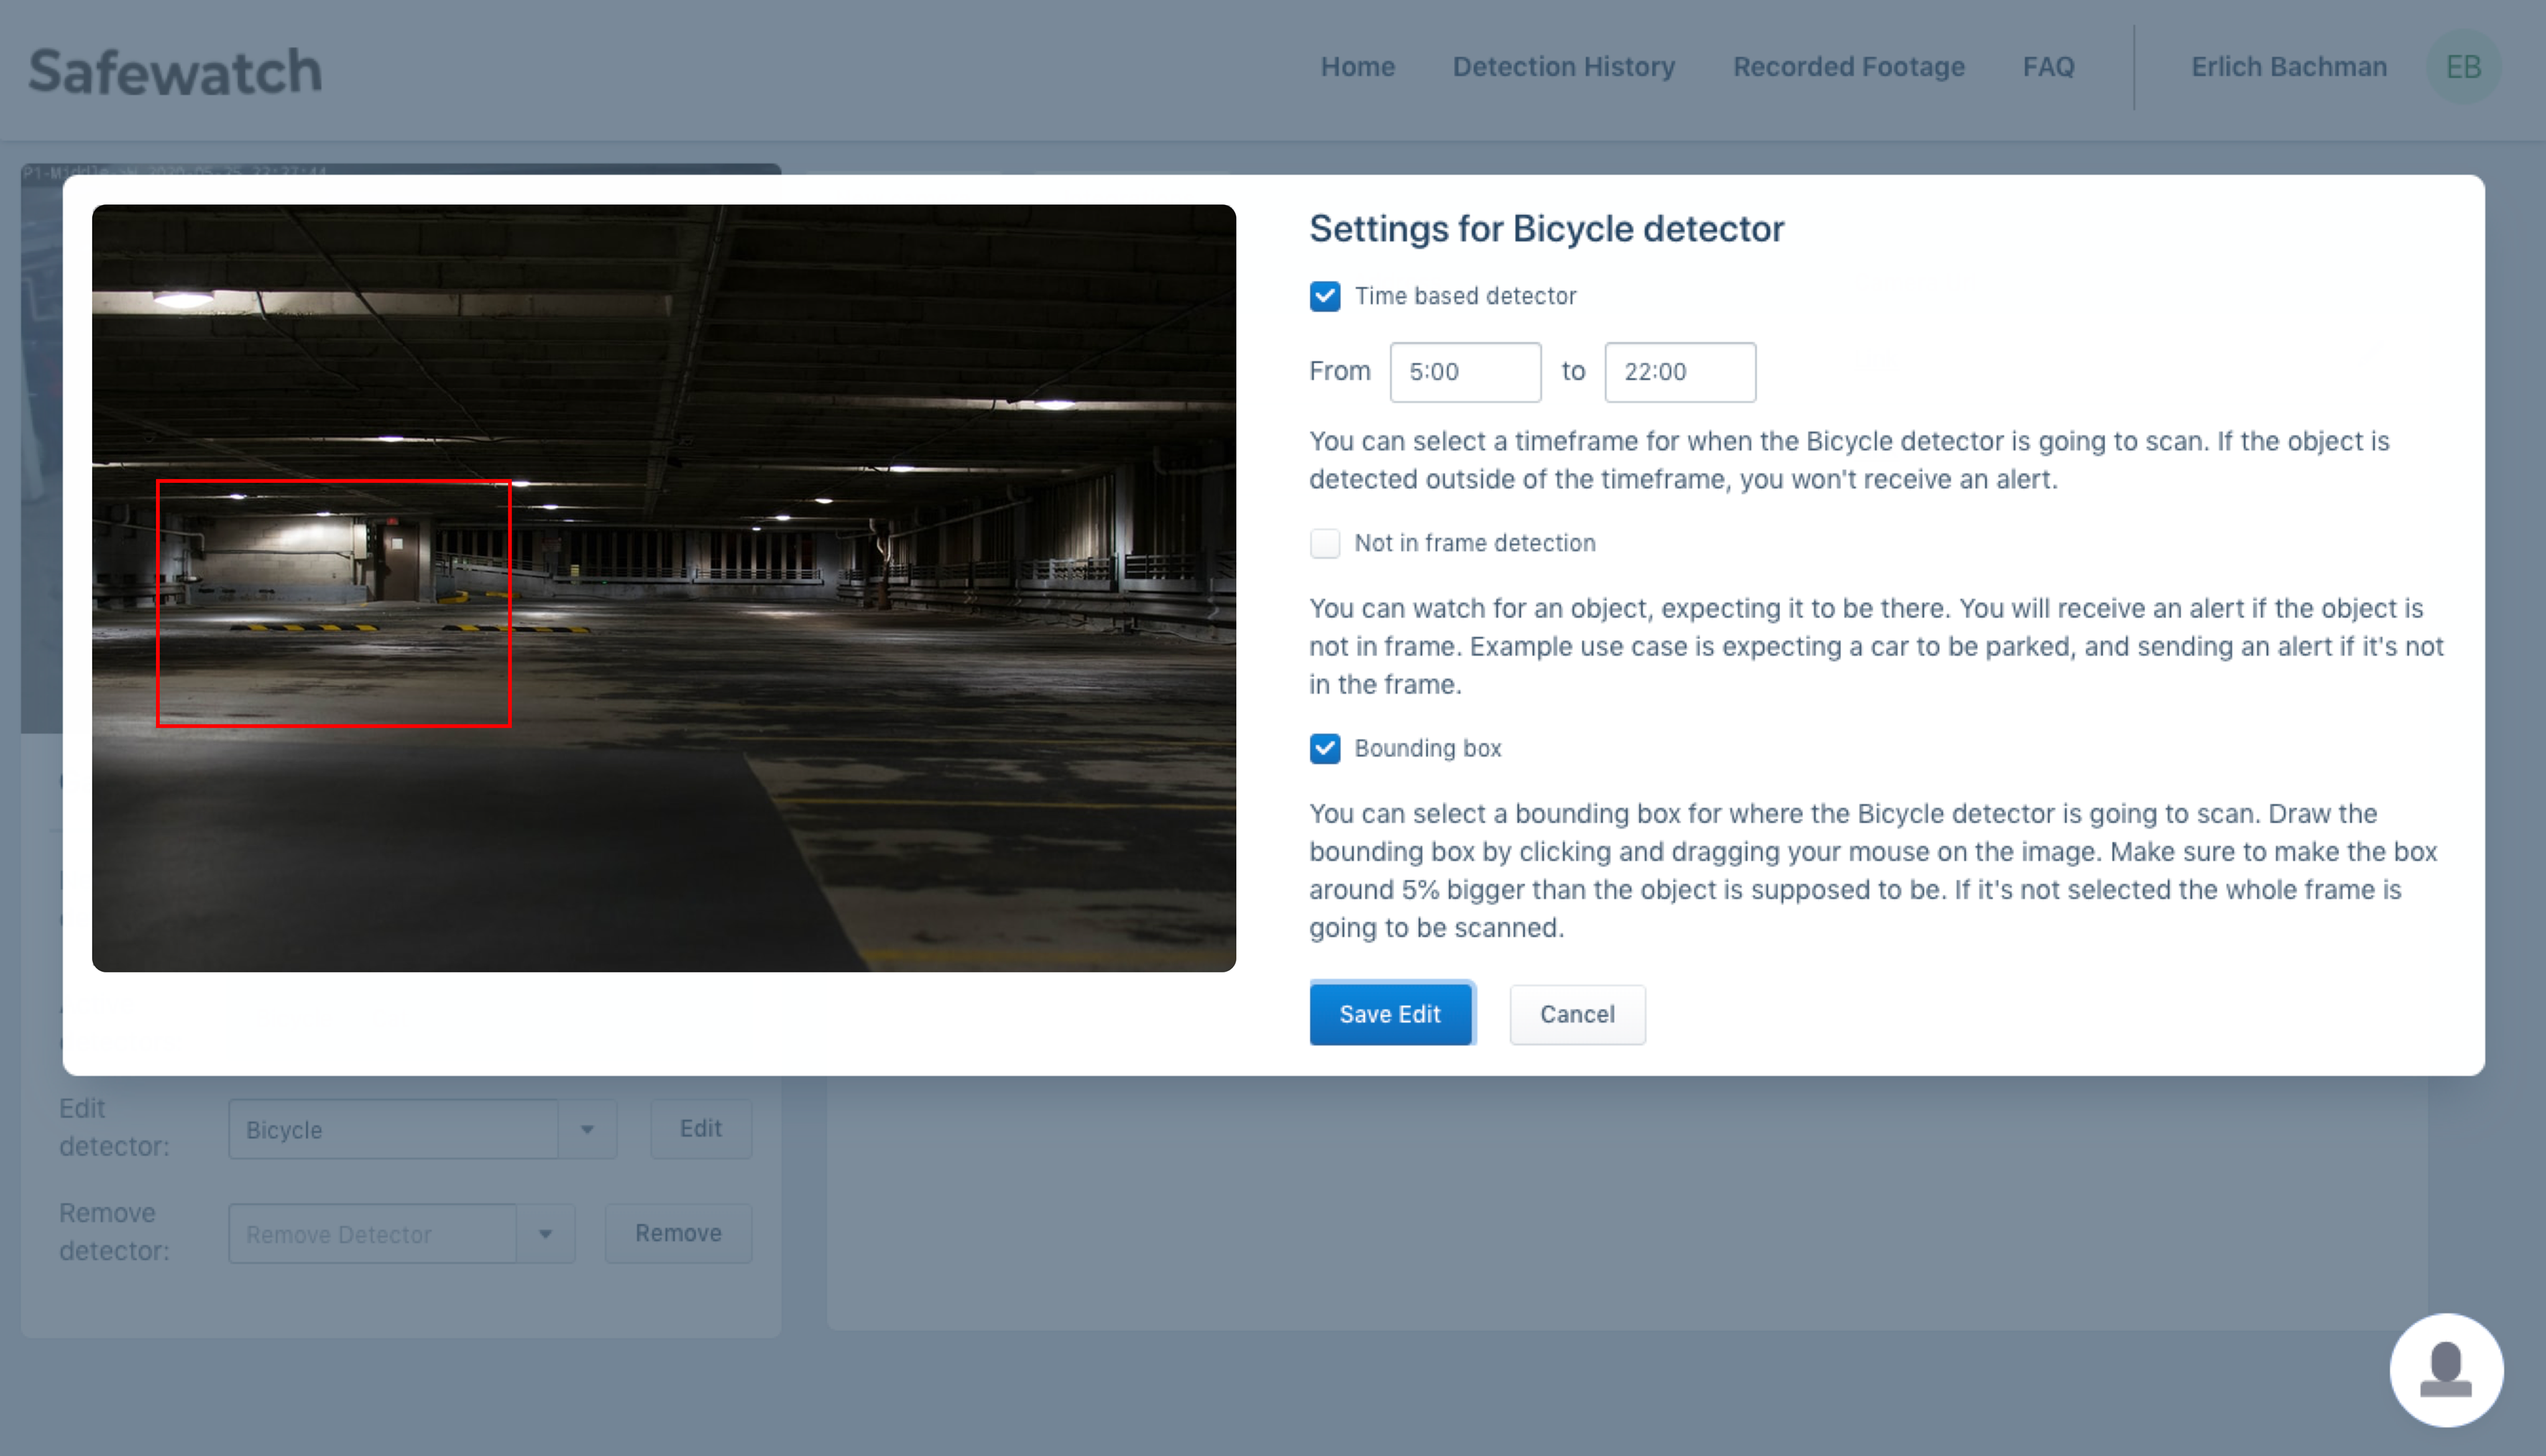Enable Not in frame detection
The width and height of the screenshot is (2546, 1456).
1324,543
